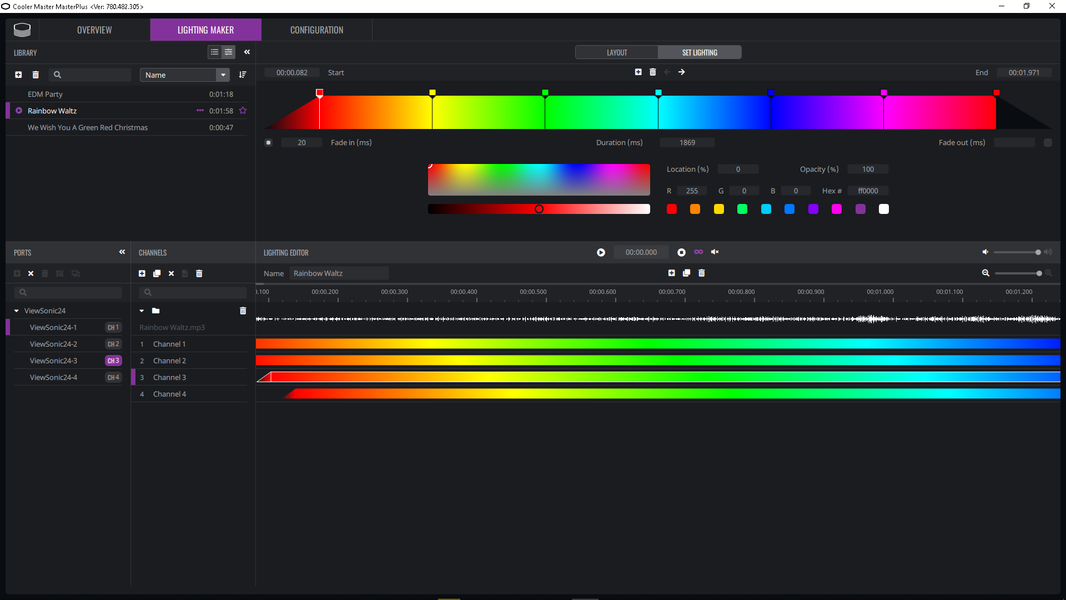The width and height of the screenshot is (1066, 600).
Task: Collapse the Library panel with double chevron
Action: coord(247,52)
